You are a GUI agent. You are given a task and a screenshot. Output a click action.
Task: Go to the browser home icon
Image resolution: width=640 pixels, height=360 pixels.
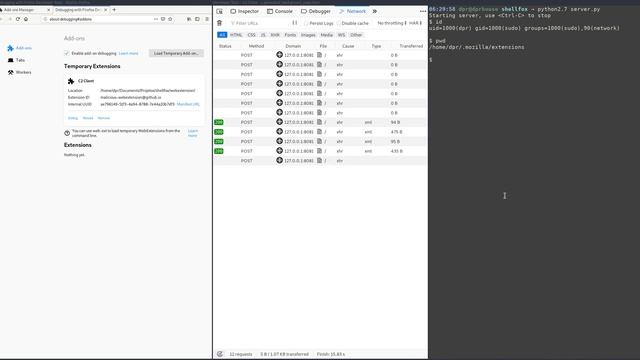(26, 19)
